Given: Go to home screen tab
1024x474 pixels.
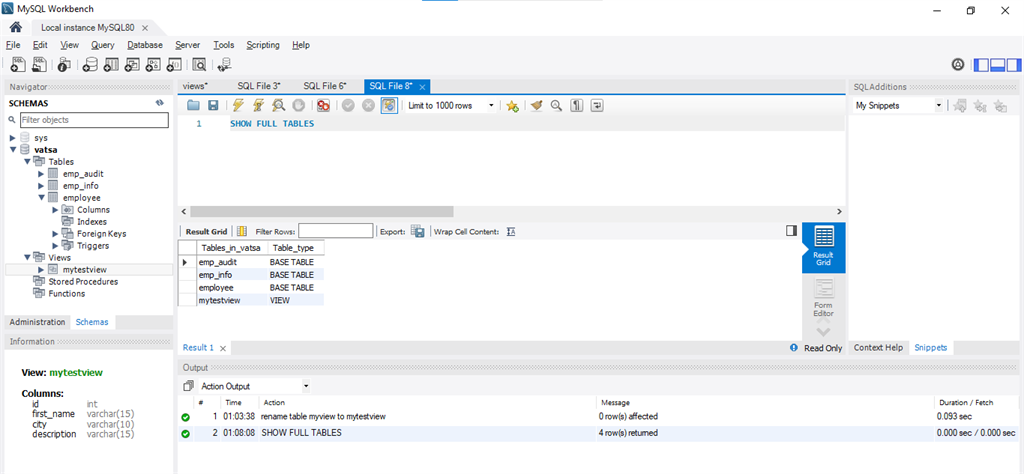Looking at the screenshot, I should coord(16,27).
